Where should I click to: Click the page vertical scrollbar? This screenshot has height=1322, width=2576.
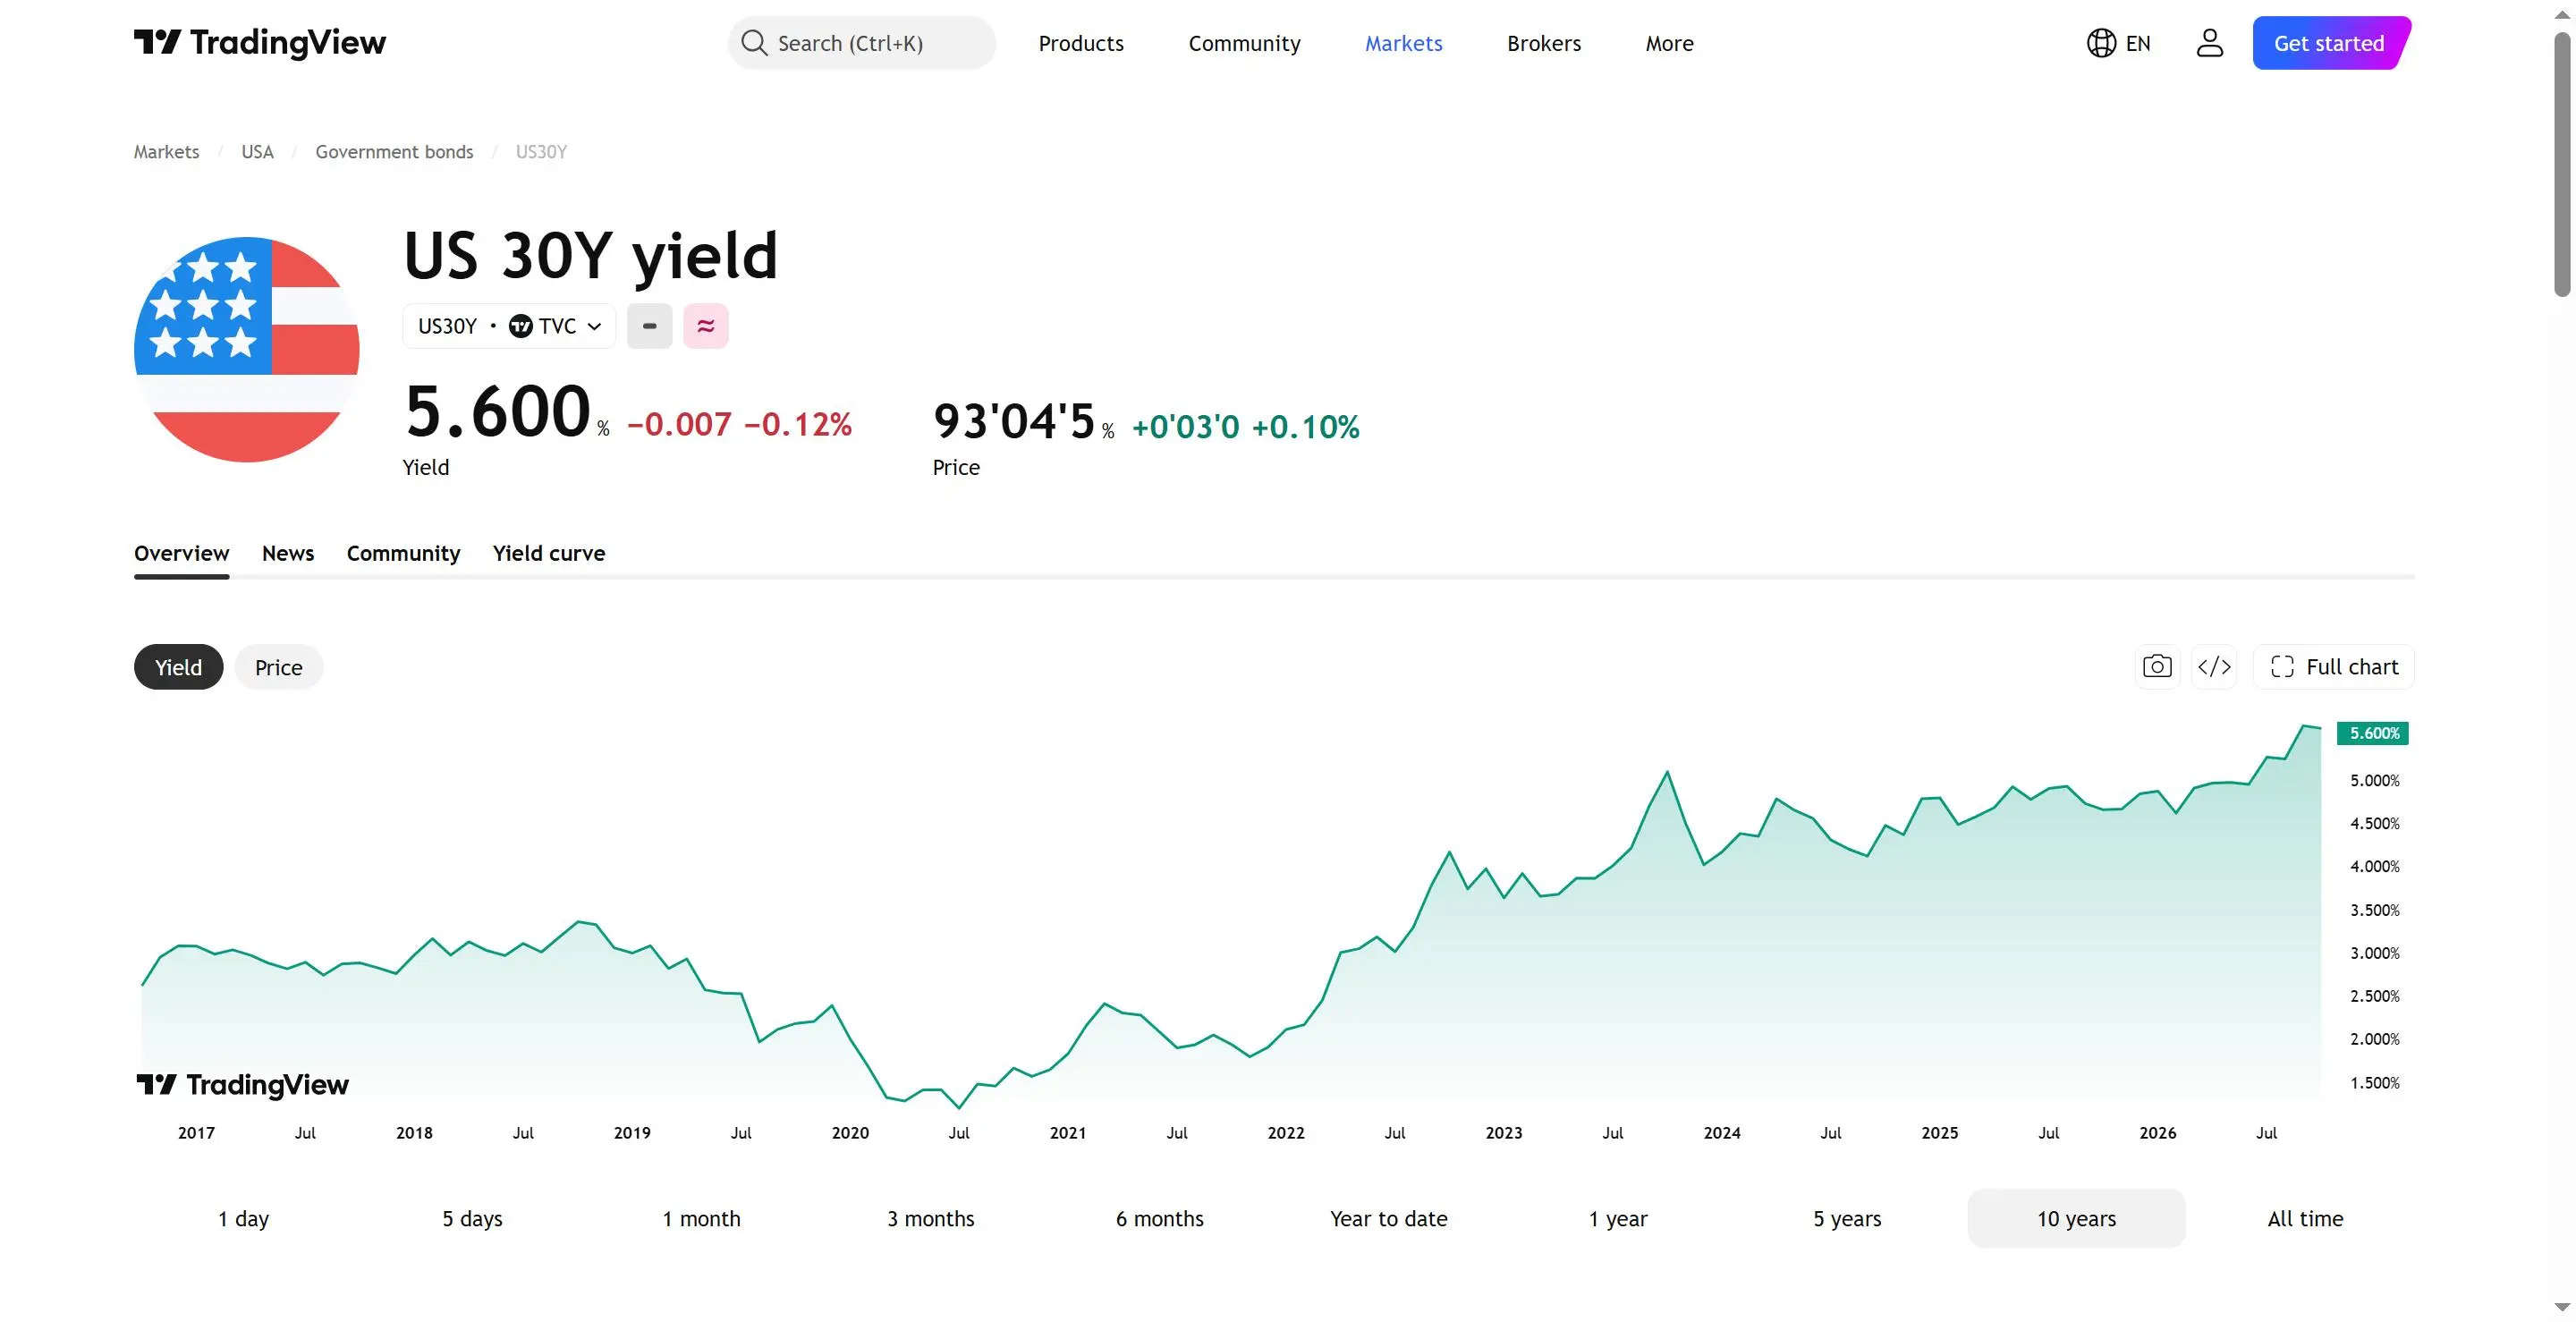pos(2562,165)
